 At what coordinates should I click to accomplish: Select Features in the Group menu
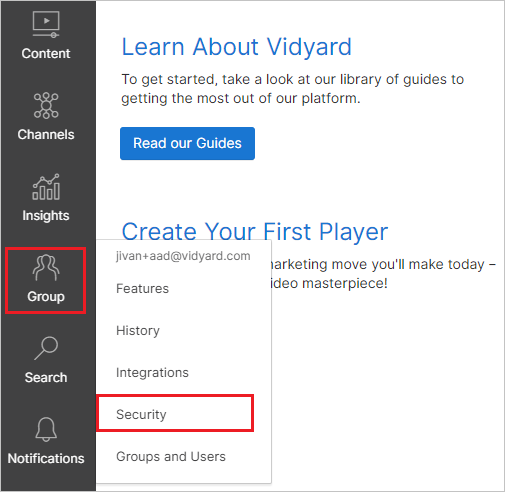(142, 289)
